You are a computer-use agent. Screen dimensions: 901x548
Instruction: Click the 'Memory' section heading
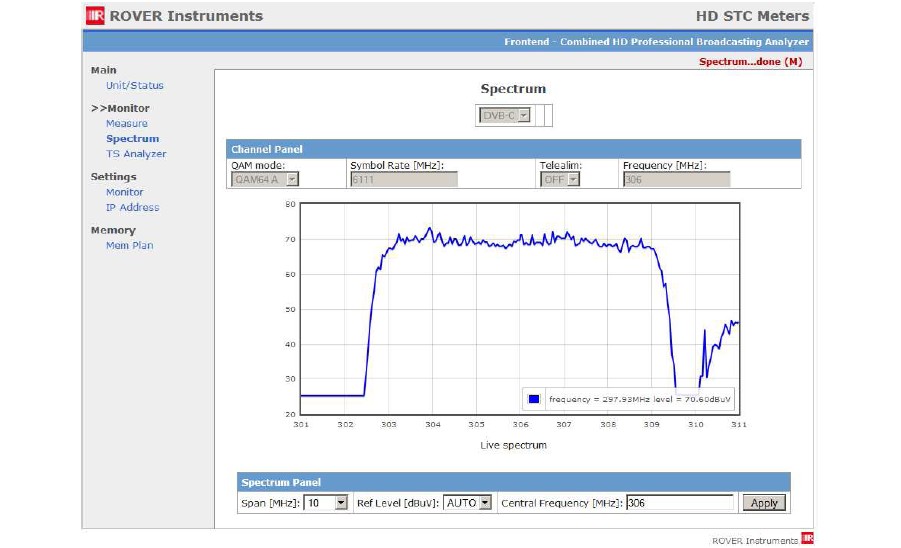[113, 230]
